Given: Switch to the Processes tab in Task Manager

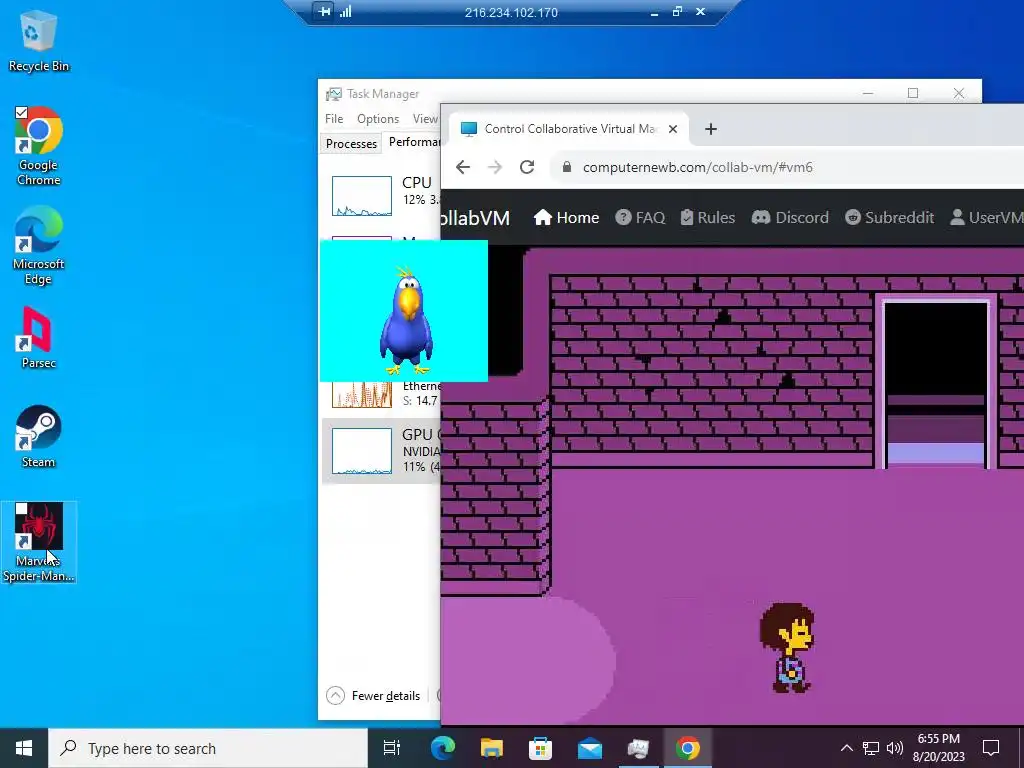Looking at the screenshot, I should (351, 144).
